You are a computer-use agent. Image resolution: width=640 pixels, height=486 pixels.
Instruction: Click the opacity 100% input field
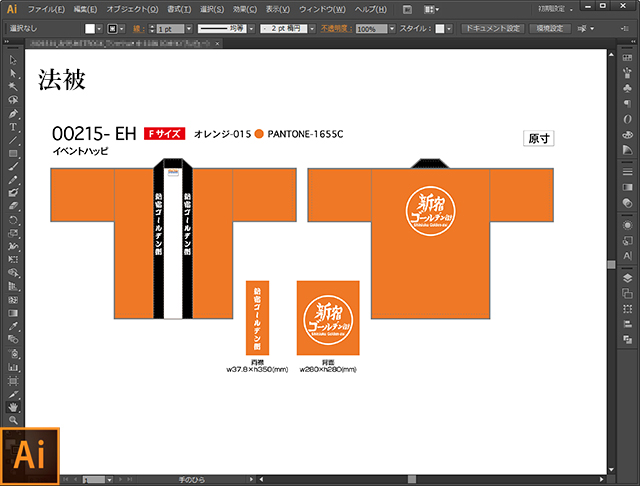(367, 30)
